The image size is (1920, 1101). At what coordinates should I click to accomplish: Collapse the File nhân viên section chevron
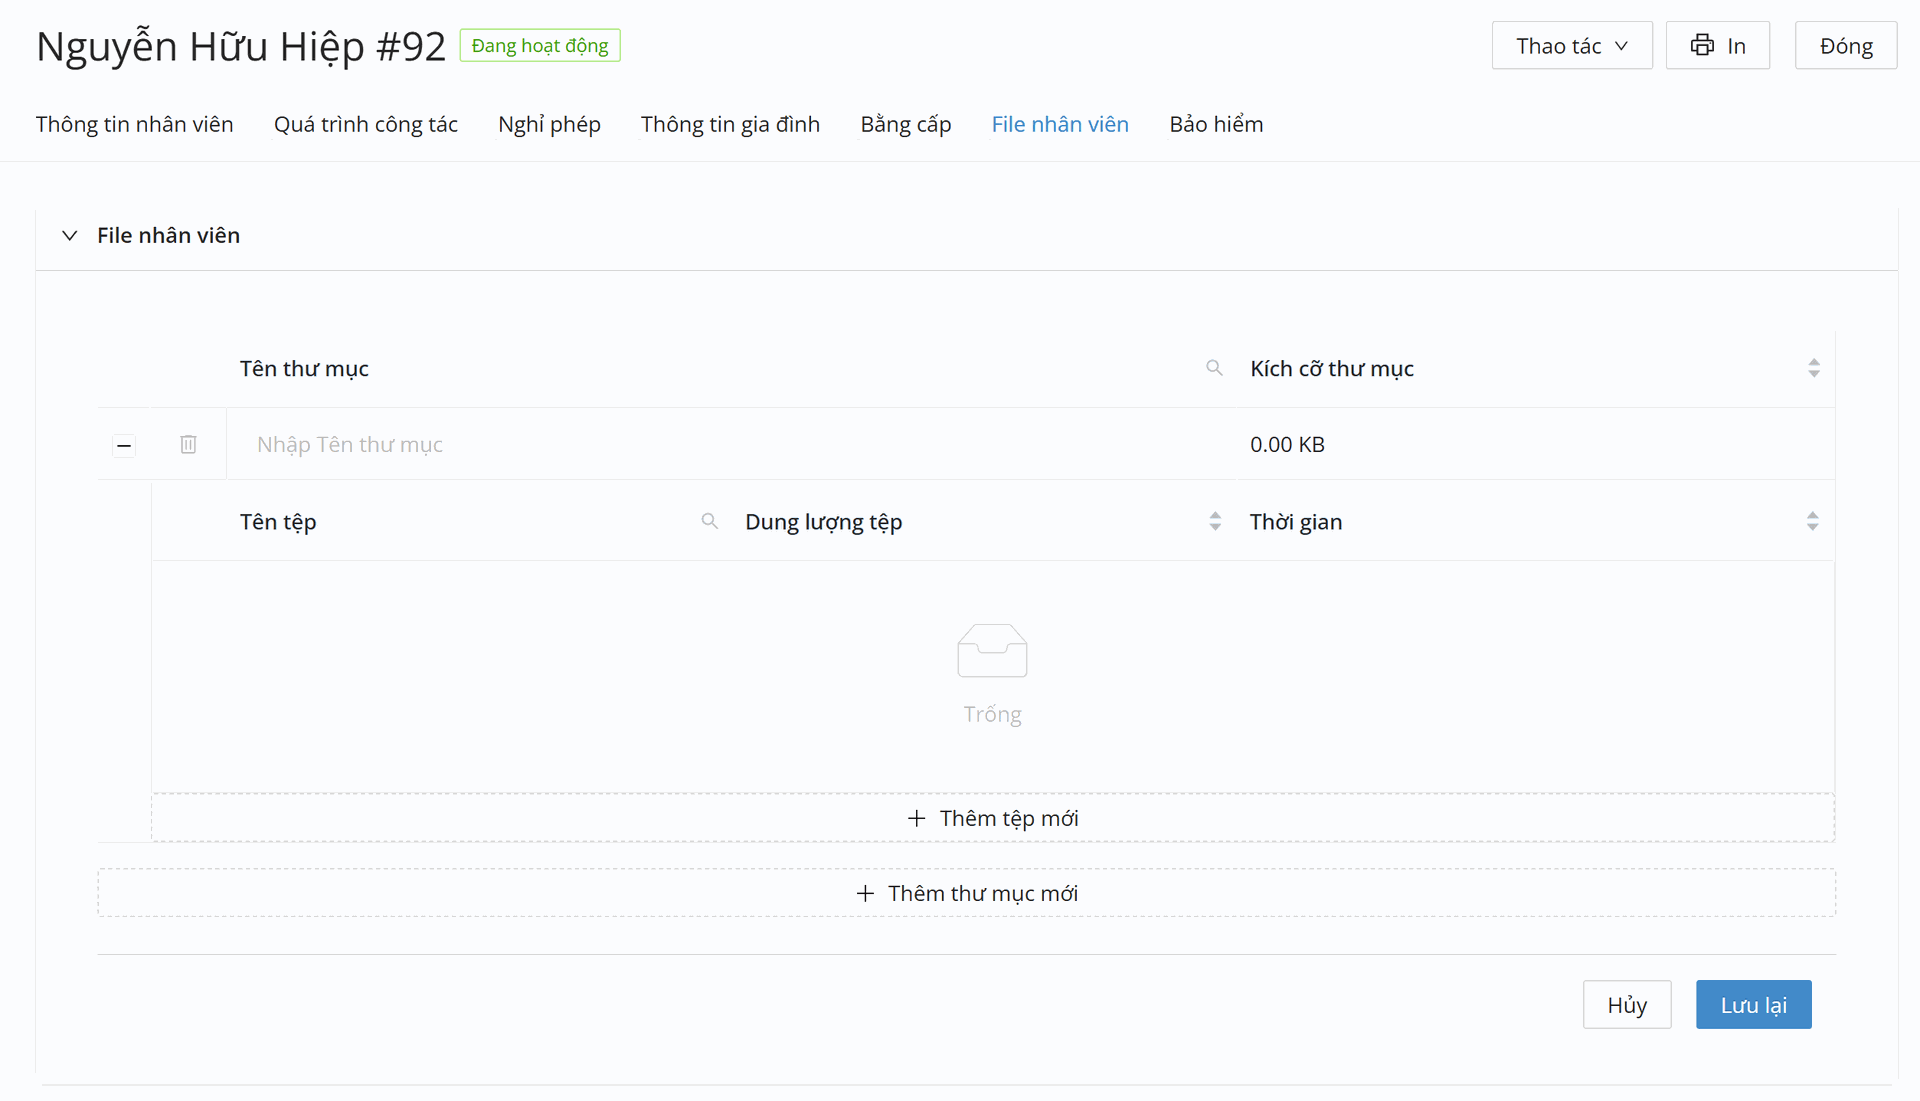coord(69,236)
